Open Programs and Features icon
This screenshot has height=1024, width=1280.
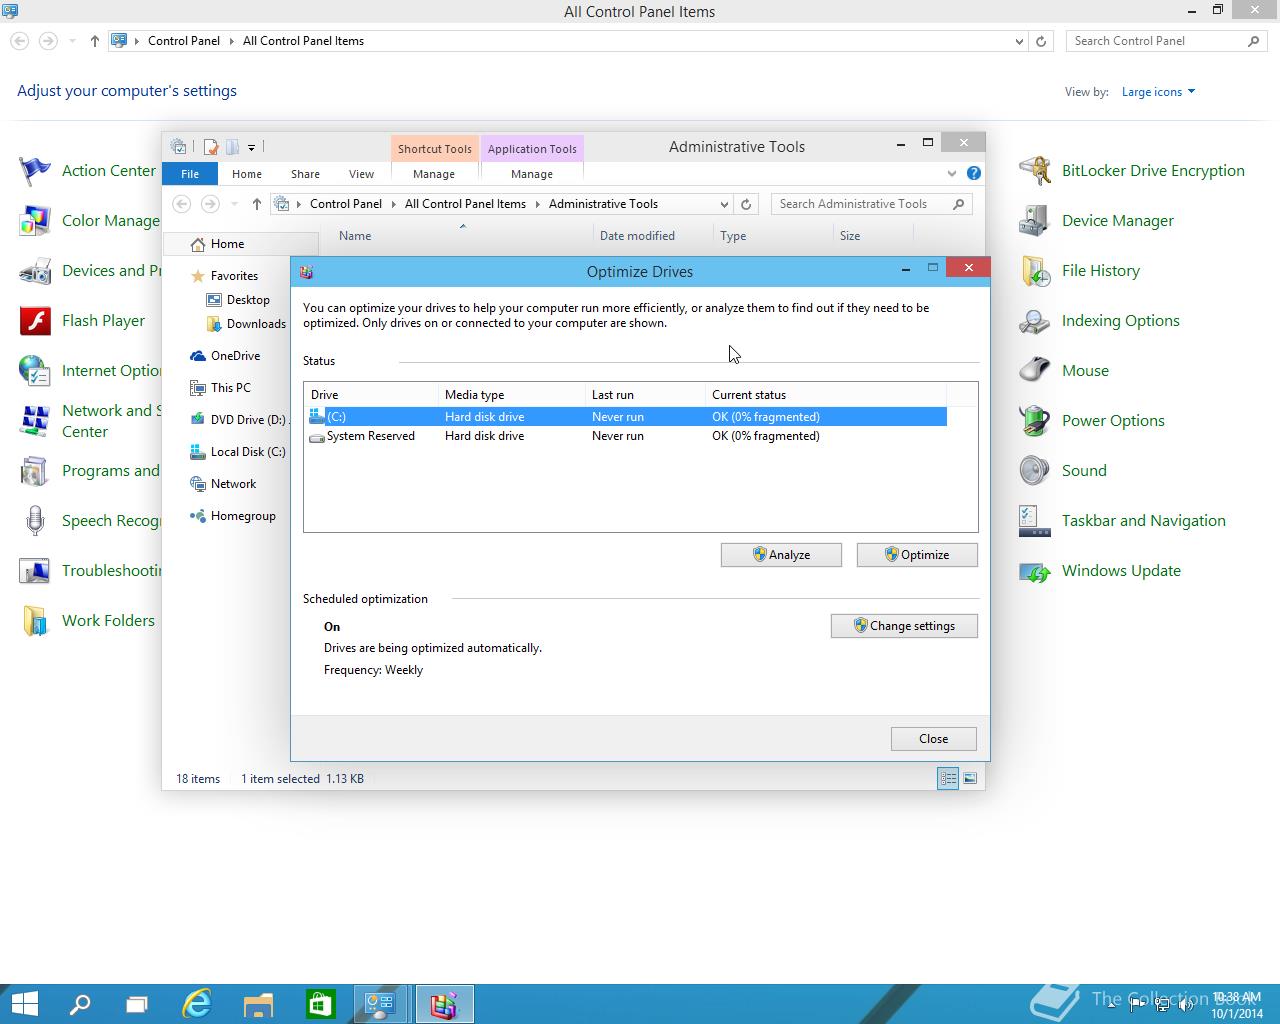(x=35, y=471)
